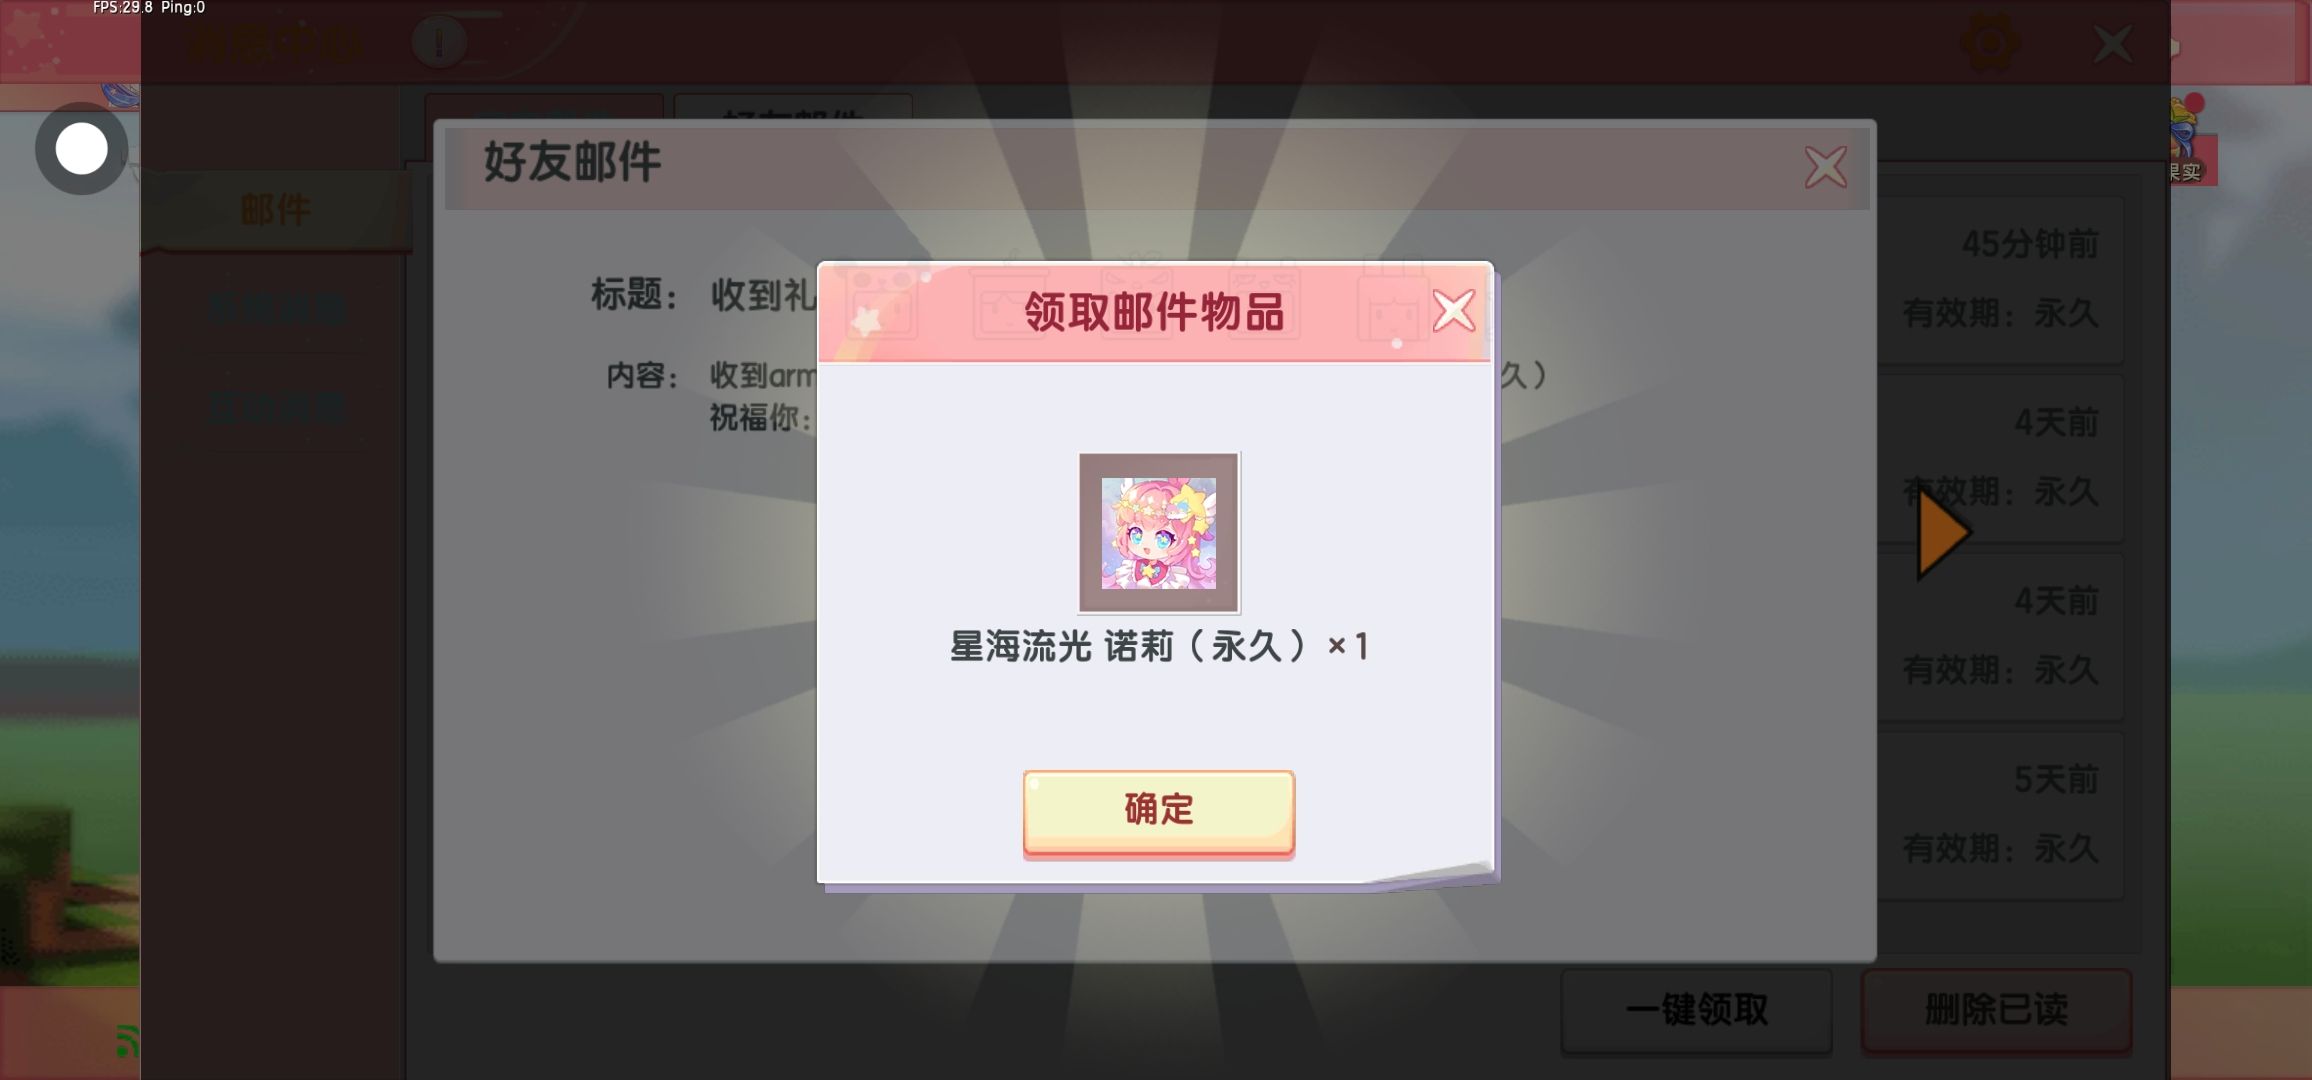The height and width of the screenshot is (1080, 2312).
Task: Select the second sidebar message category
Action: click(x=276, y=309)
